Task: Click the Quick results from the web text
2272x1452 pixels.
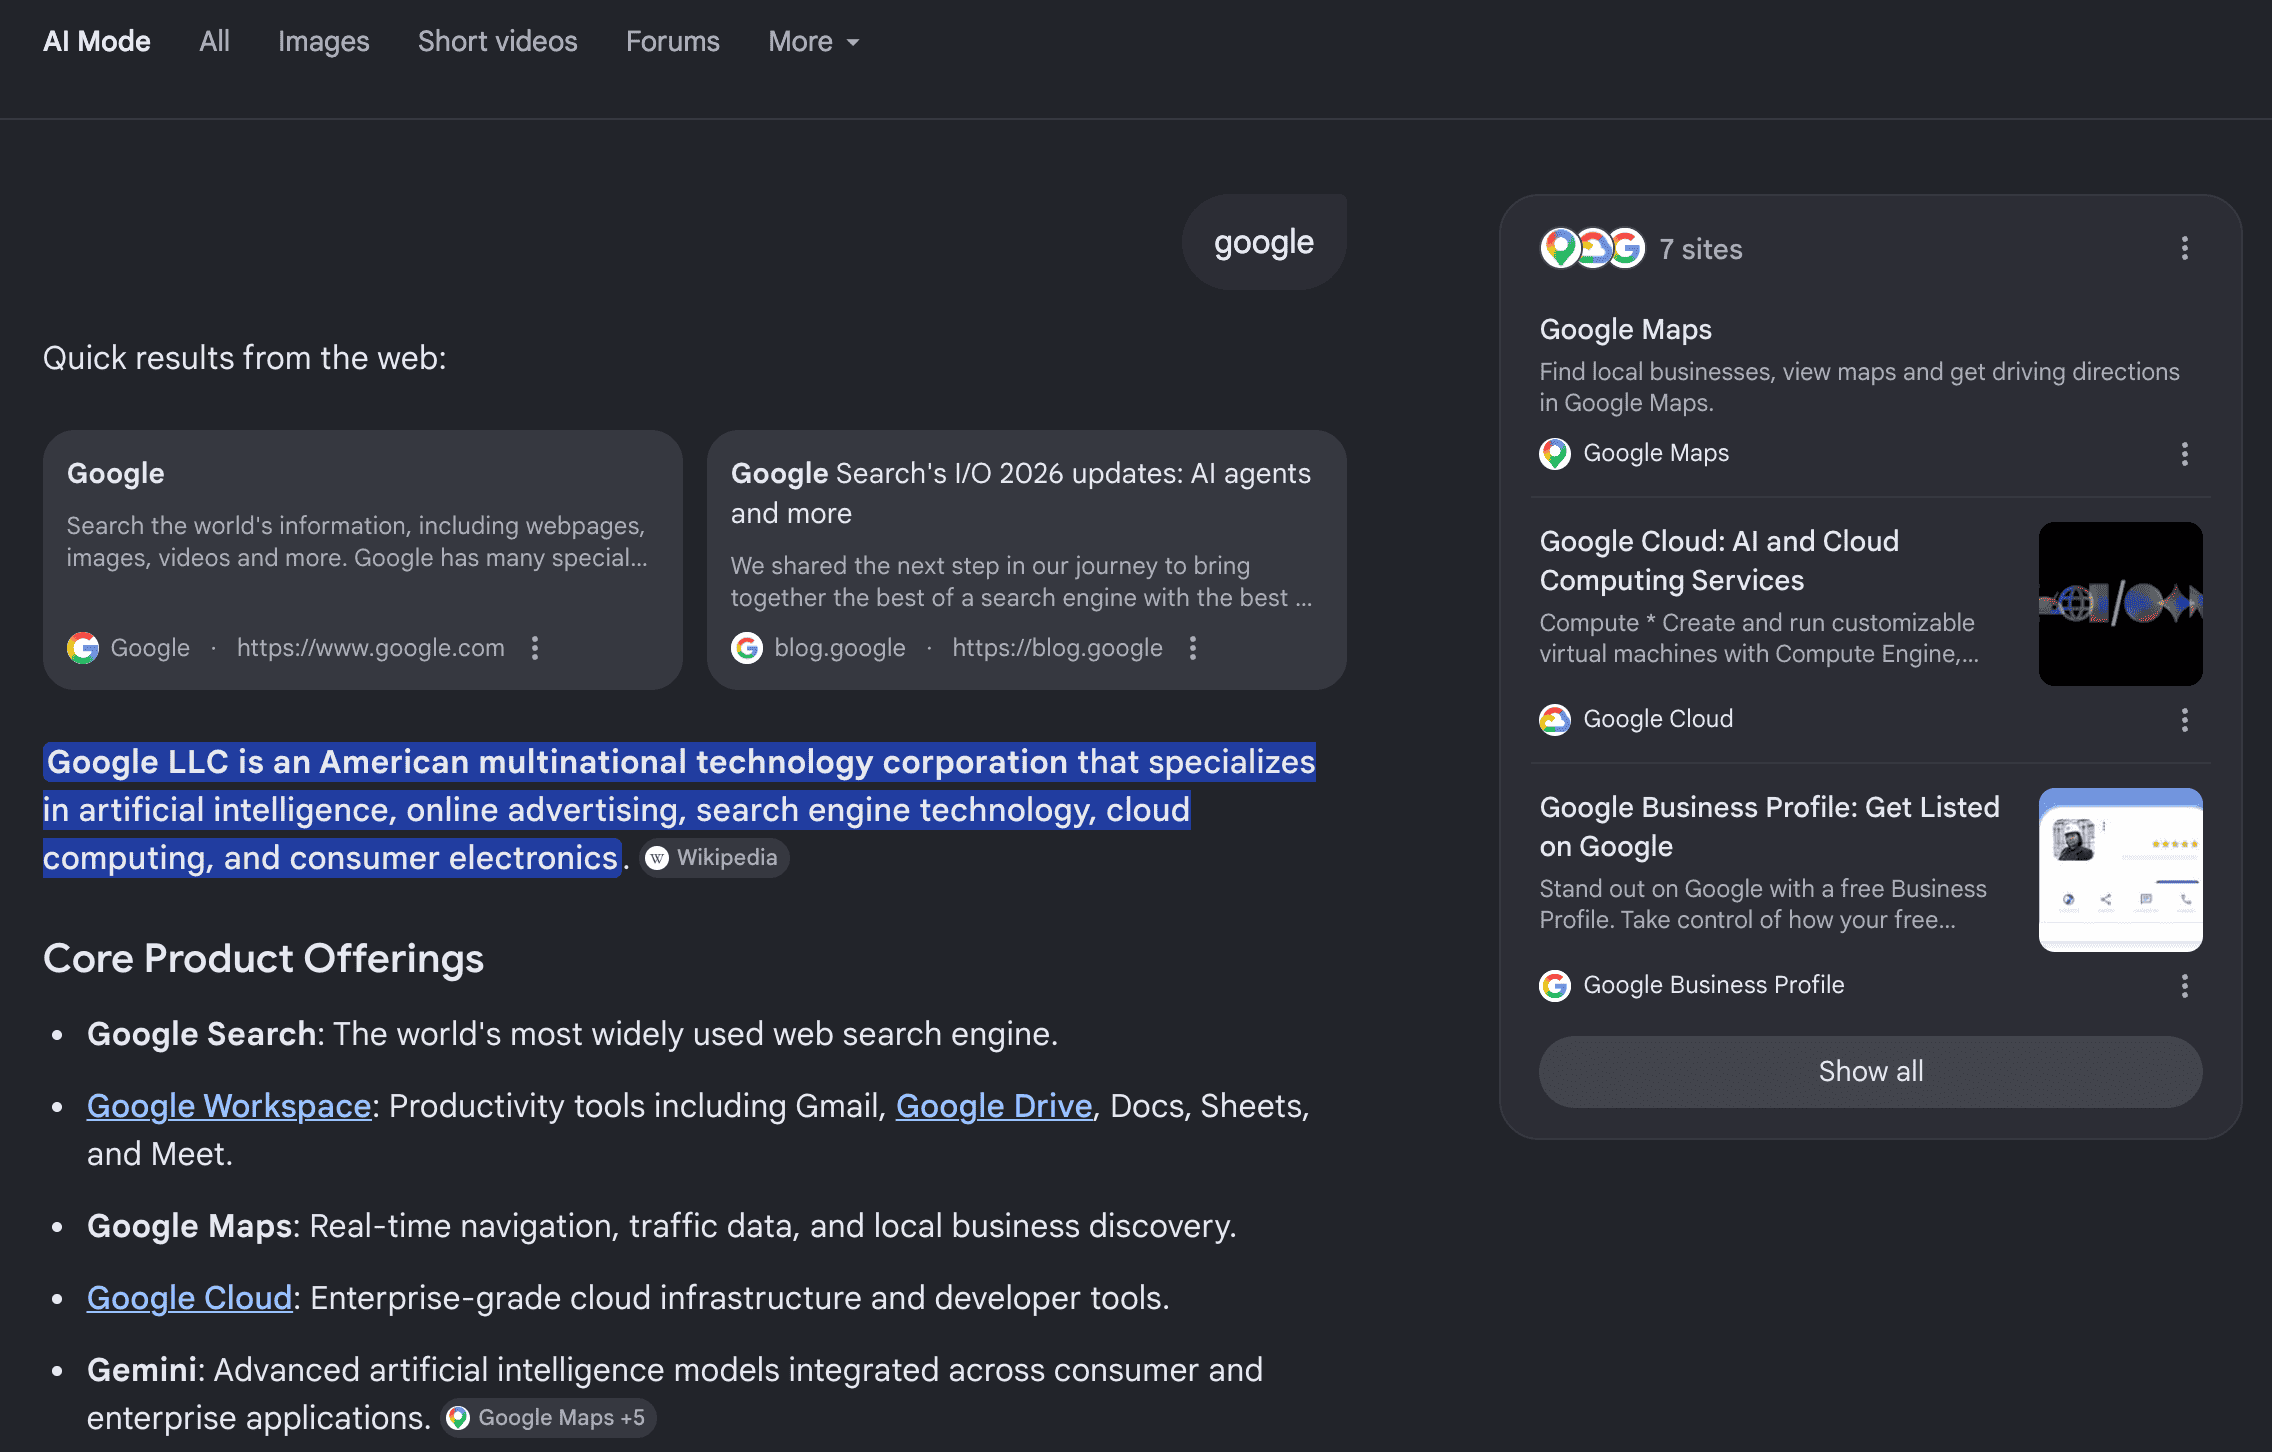Action: tap(245, 358)
